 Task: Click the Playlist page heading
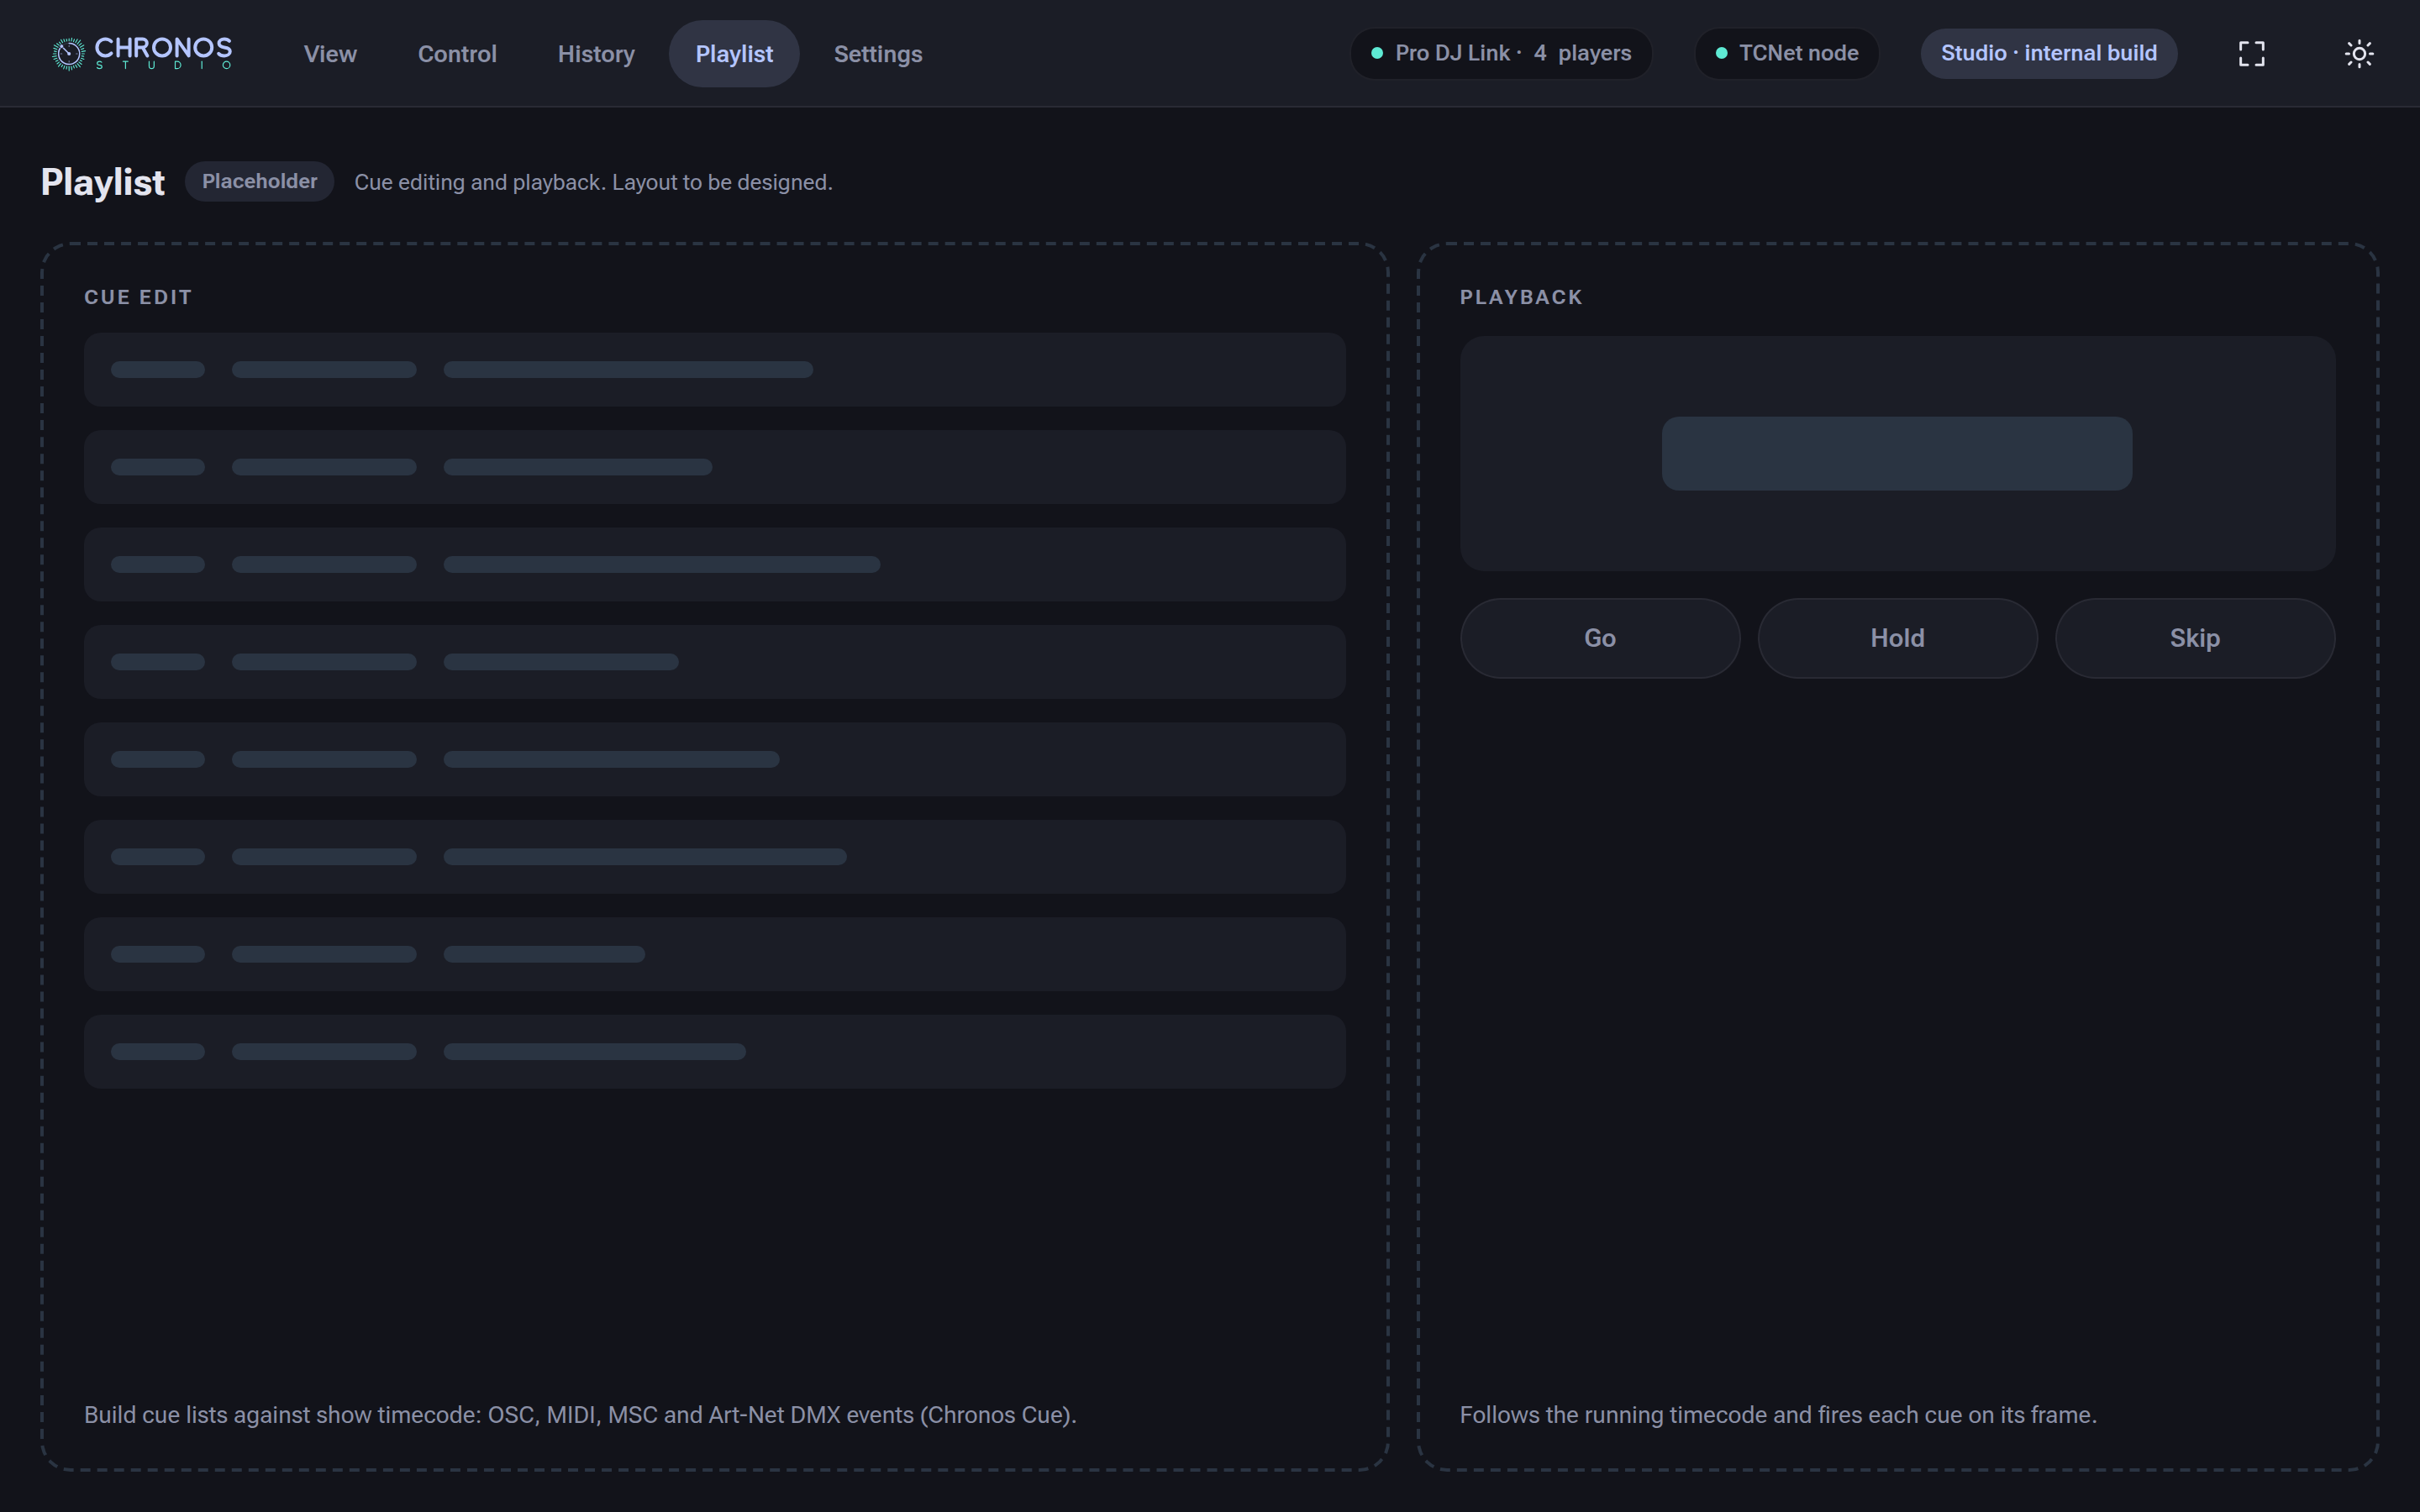[x=103, y=182]
